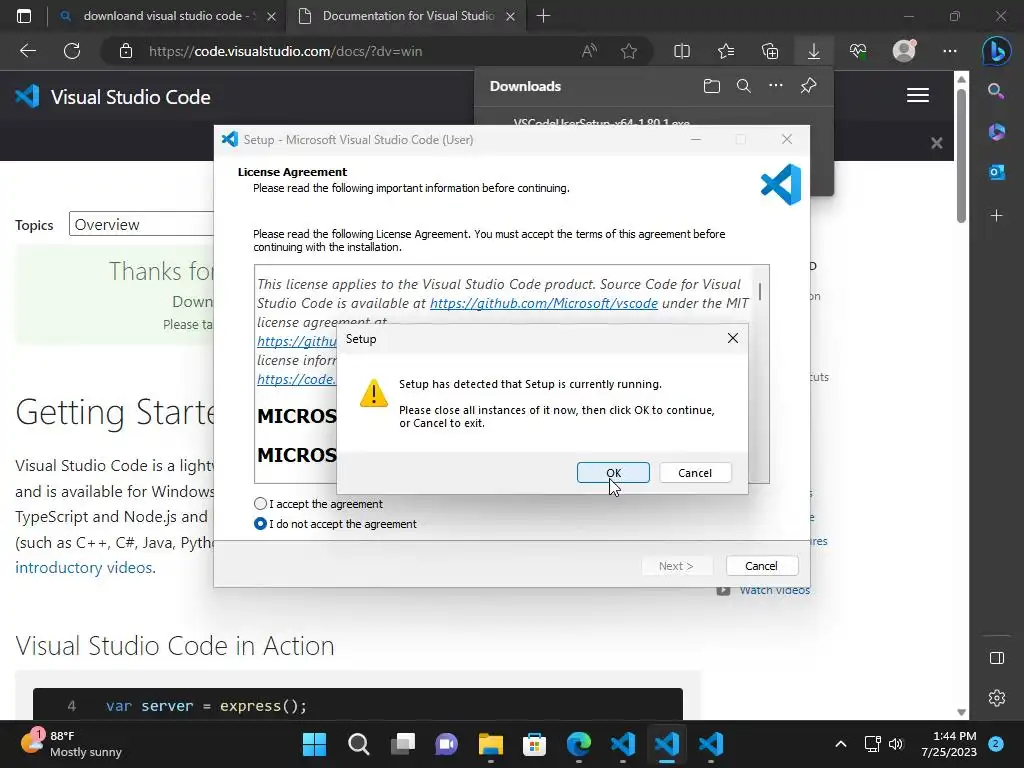
Task: Close the 'download visual studio code' tab
Action: coord(272,16)
